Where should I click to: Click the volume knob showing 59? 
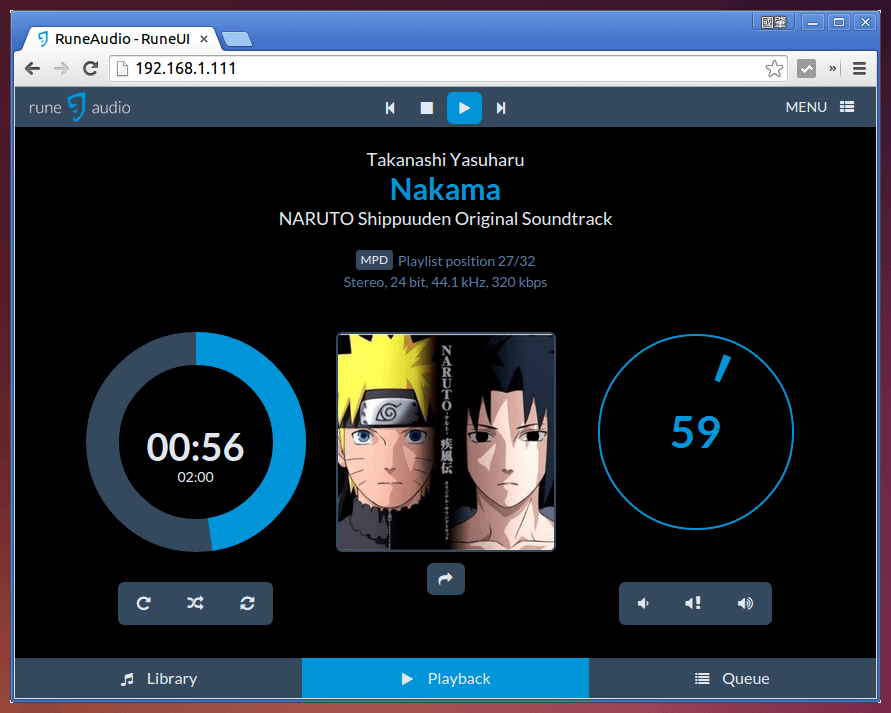click(695, 432)
